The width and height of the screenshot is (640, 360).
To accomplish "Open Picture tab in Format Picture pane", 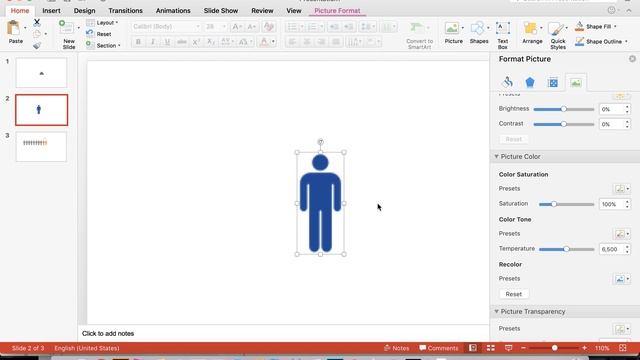I will [576, 83].
